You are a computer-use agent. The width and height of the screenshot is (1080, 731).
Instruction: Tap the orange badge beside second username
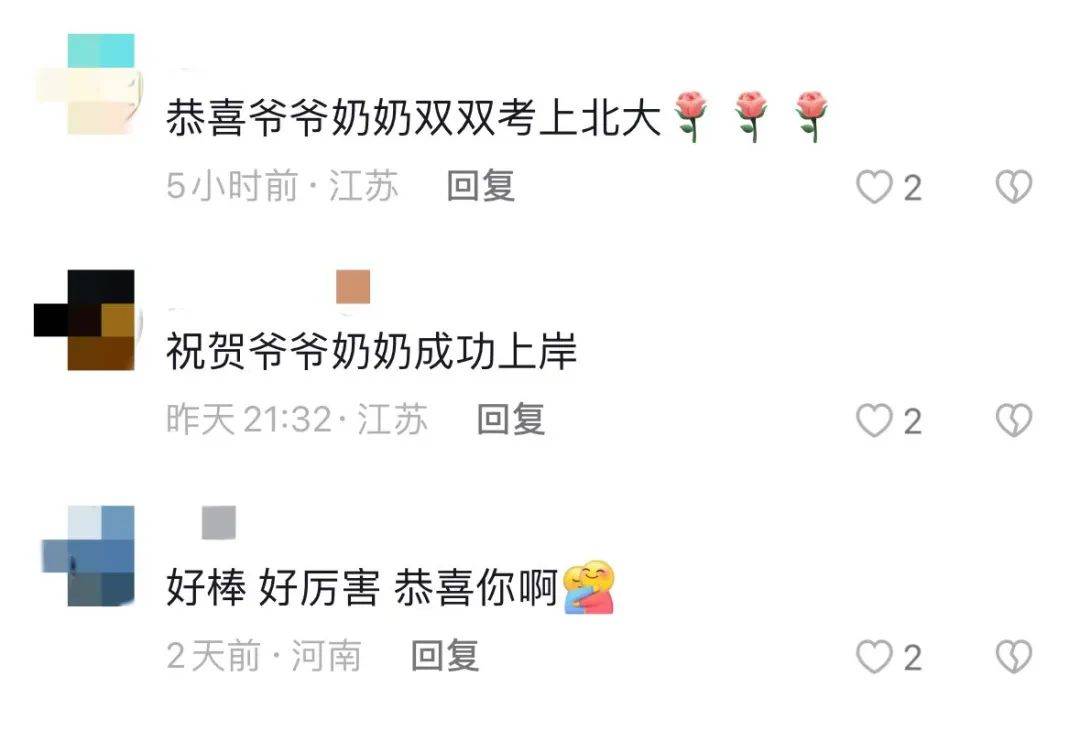click(x=353, y=287)
